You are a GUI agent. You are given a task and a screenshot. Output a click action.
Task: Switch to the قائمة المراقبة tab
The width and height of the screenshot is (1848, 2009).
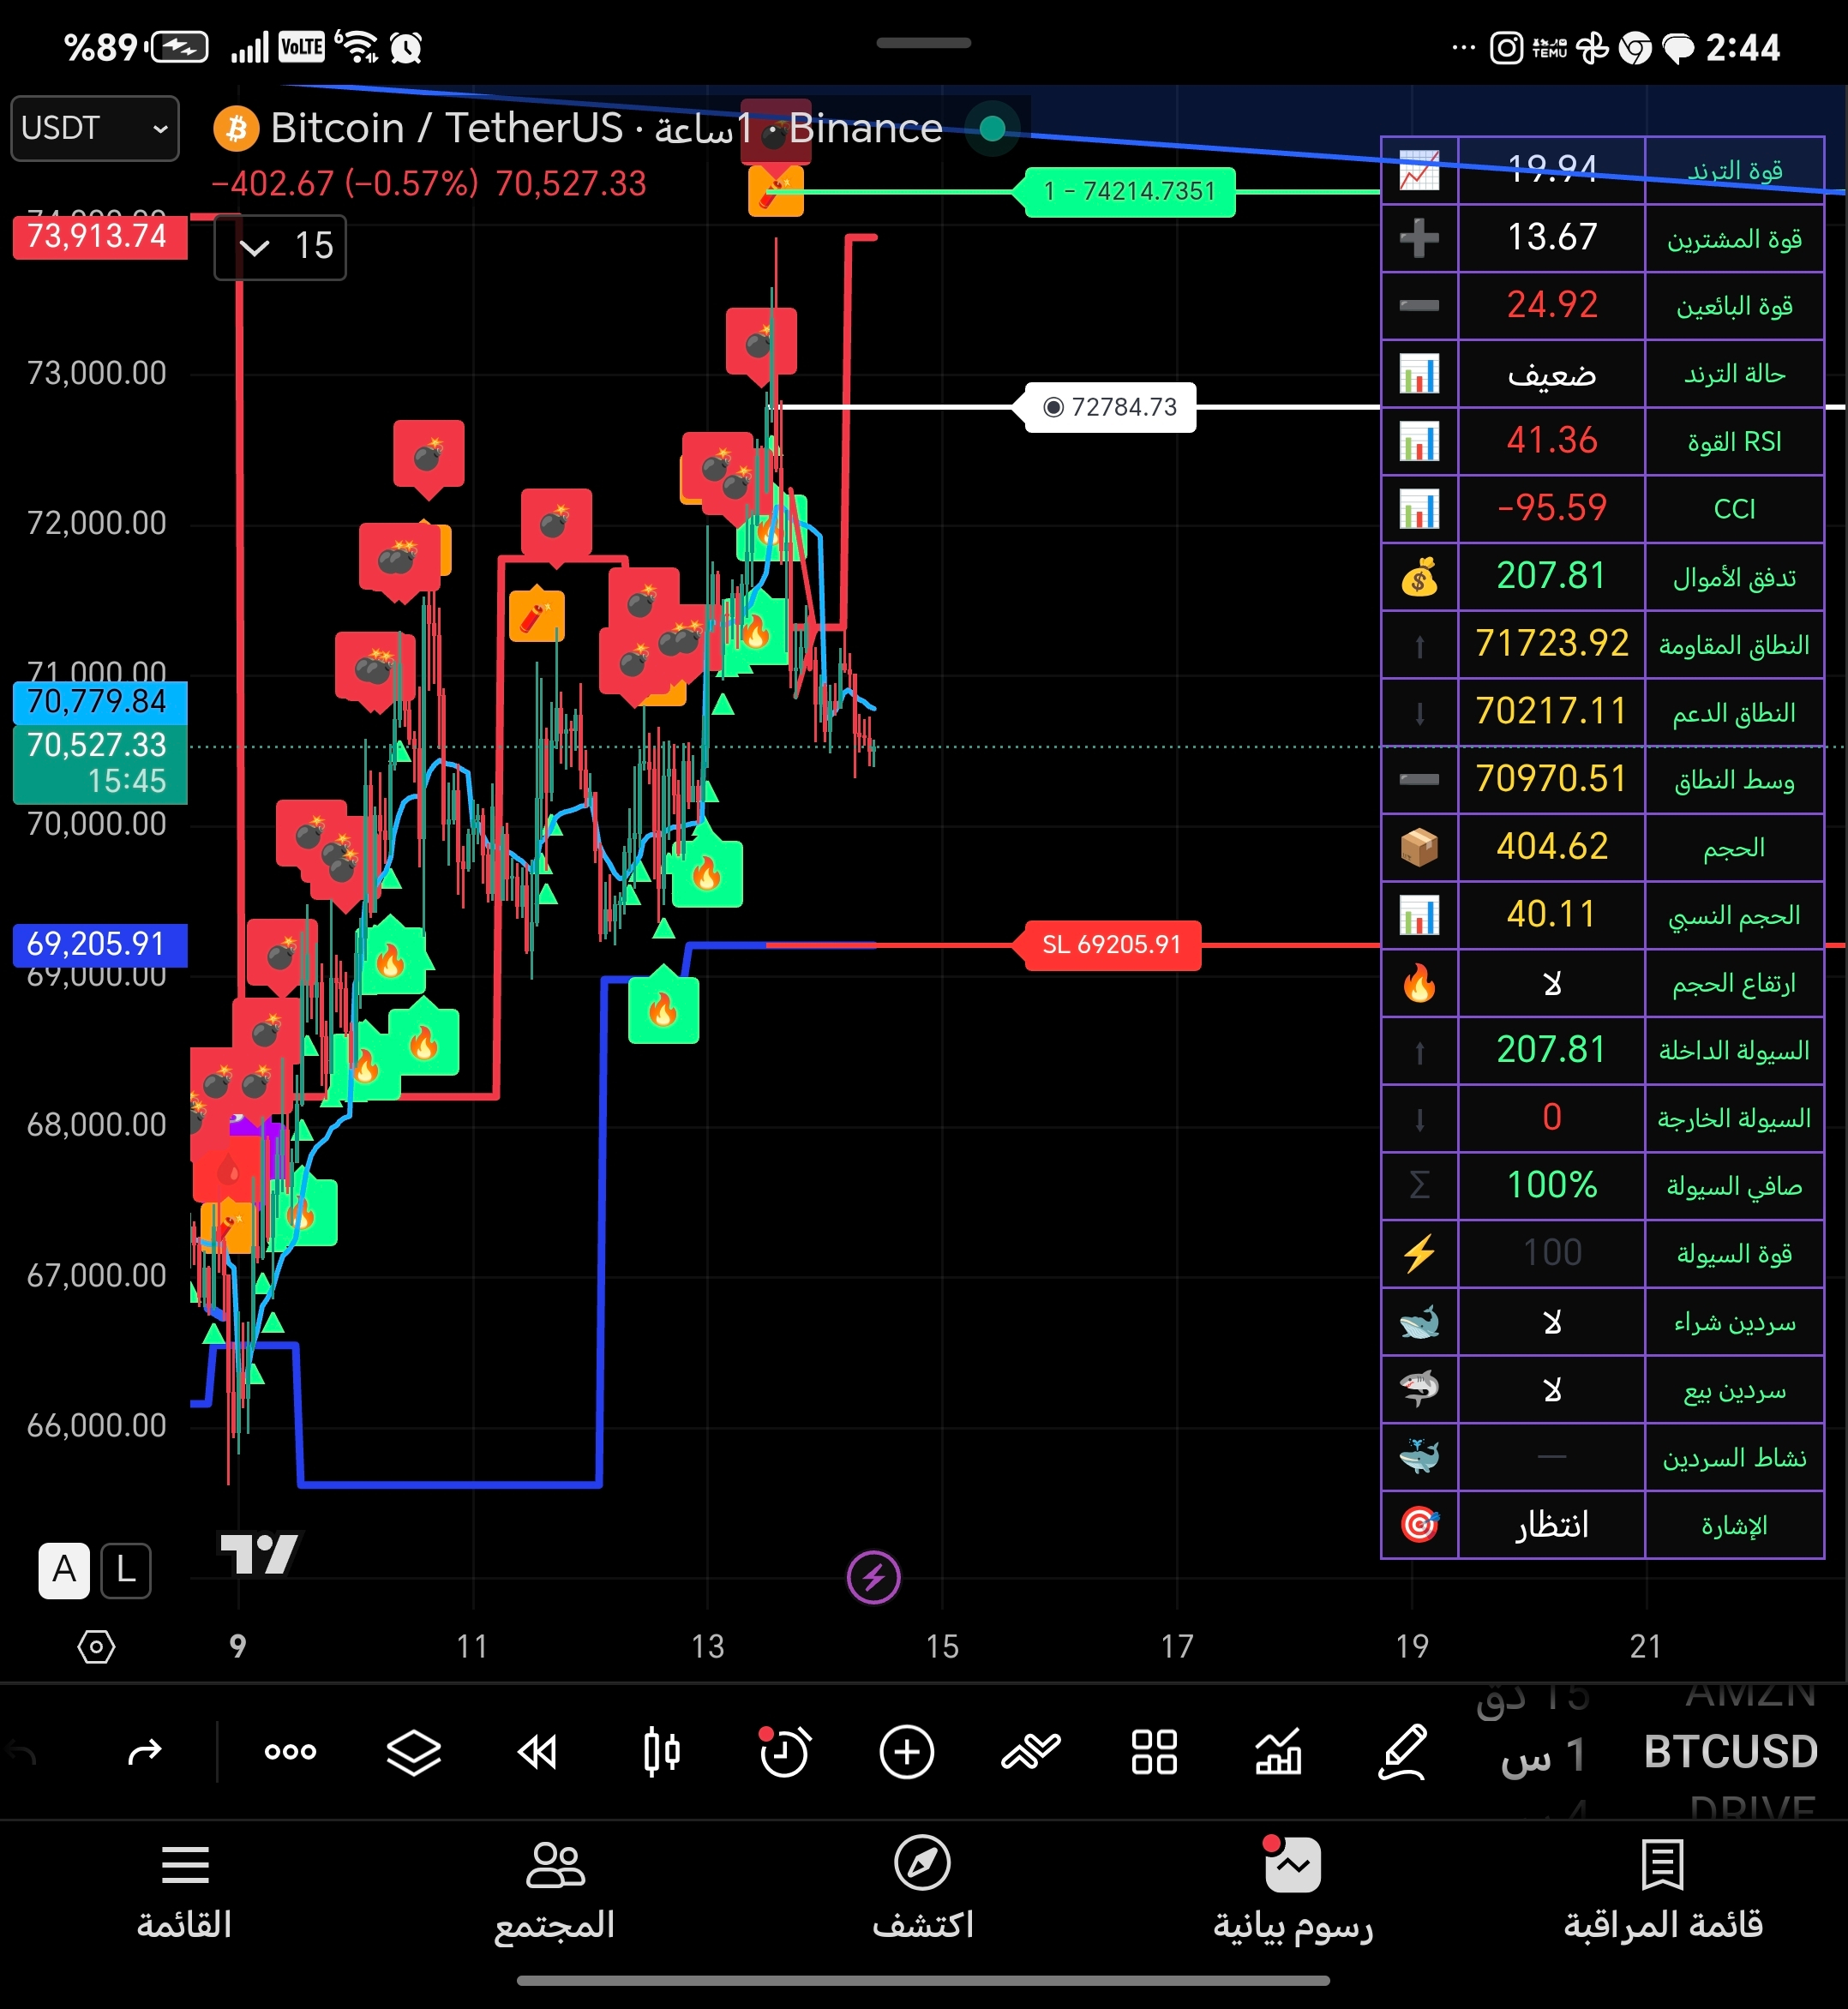click(1662, 1888)
